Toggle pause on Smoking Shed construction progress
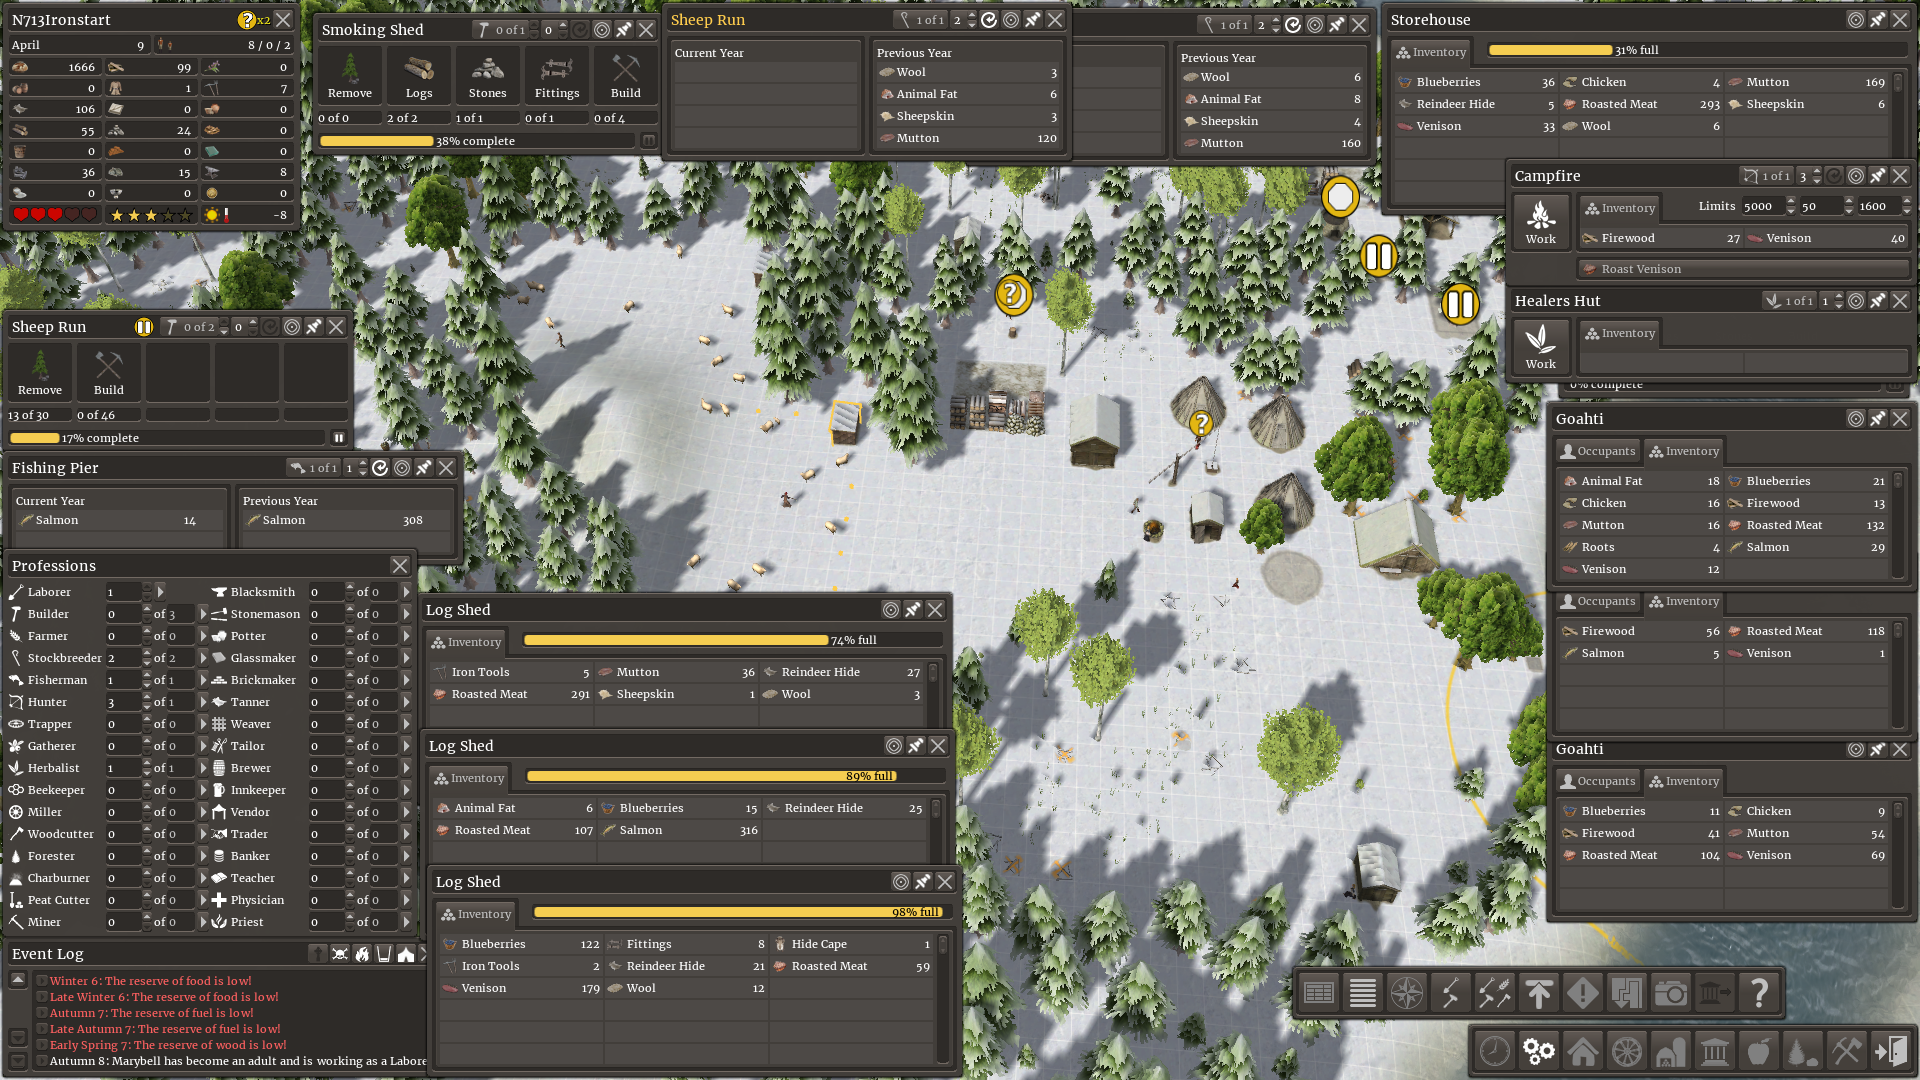Viewport: 1920px width, 1080px height. pos(648,141)
